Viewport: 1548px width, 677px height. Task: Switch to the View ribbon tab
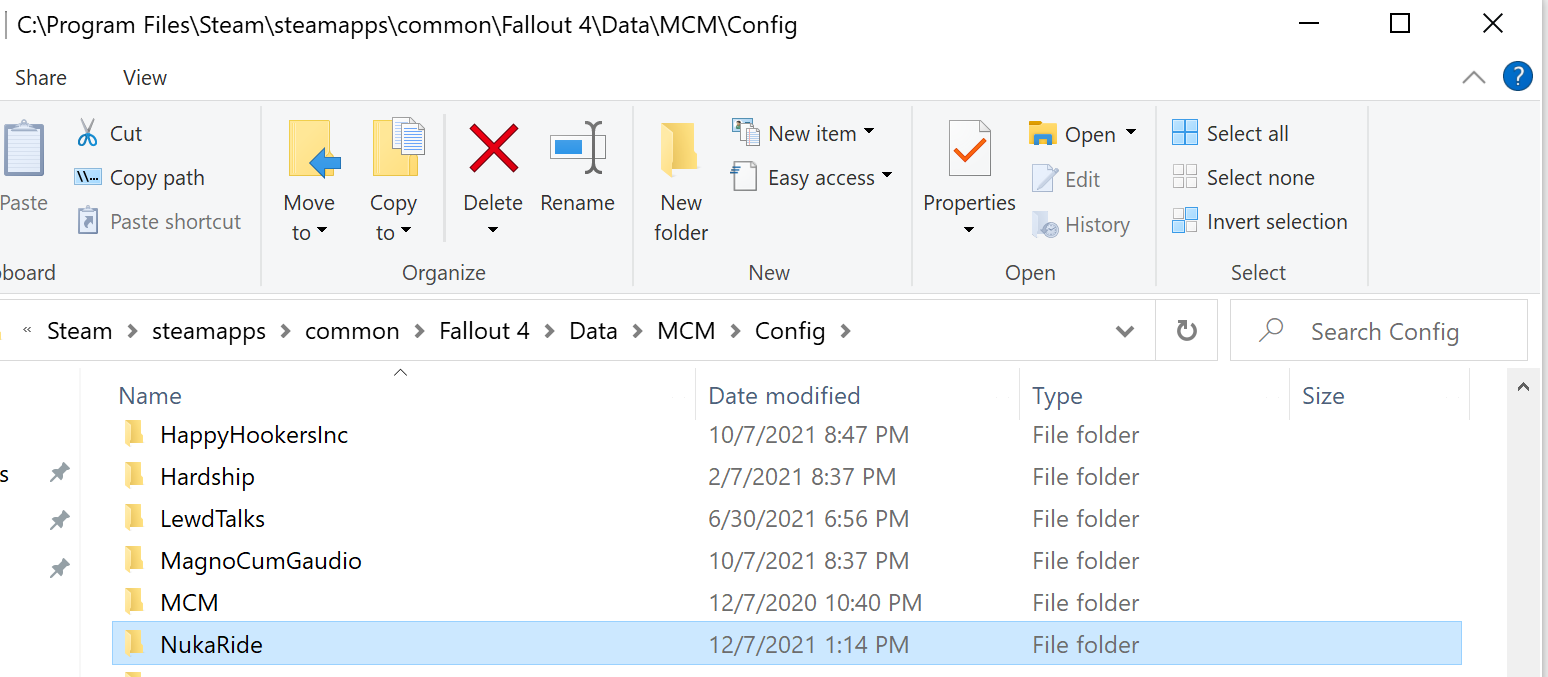coord(145,78)
